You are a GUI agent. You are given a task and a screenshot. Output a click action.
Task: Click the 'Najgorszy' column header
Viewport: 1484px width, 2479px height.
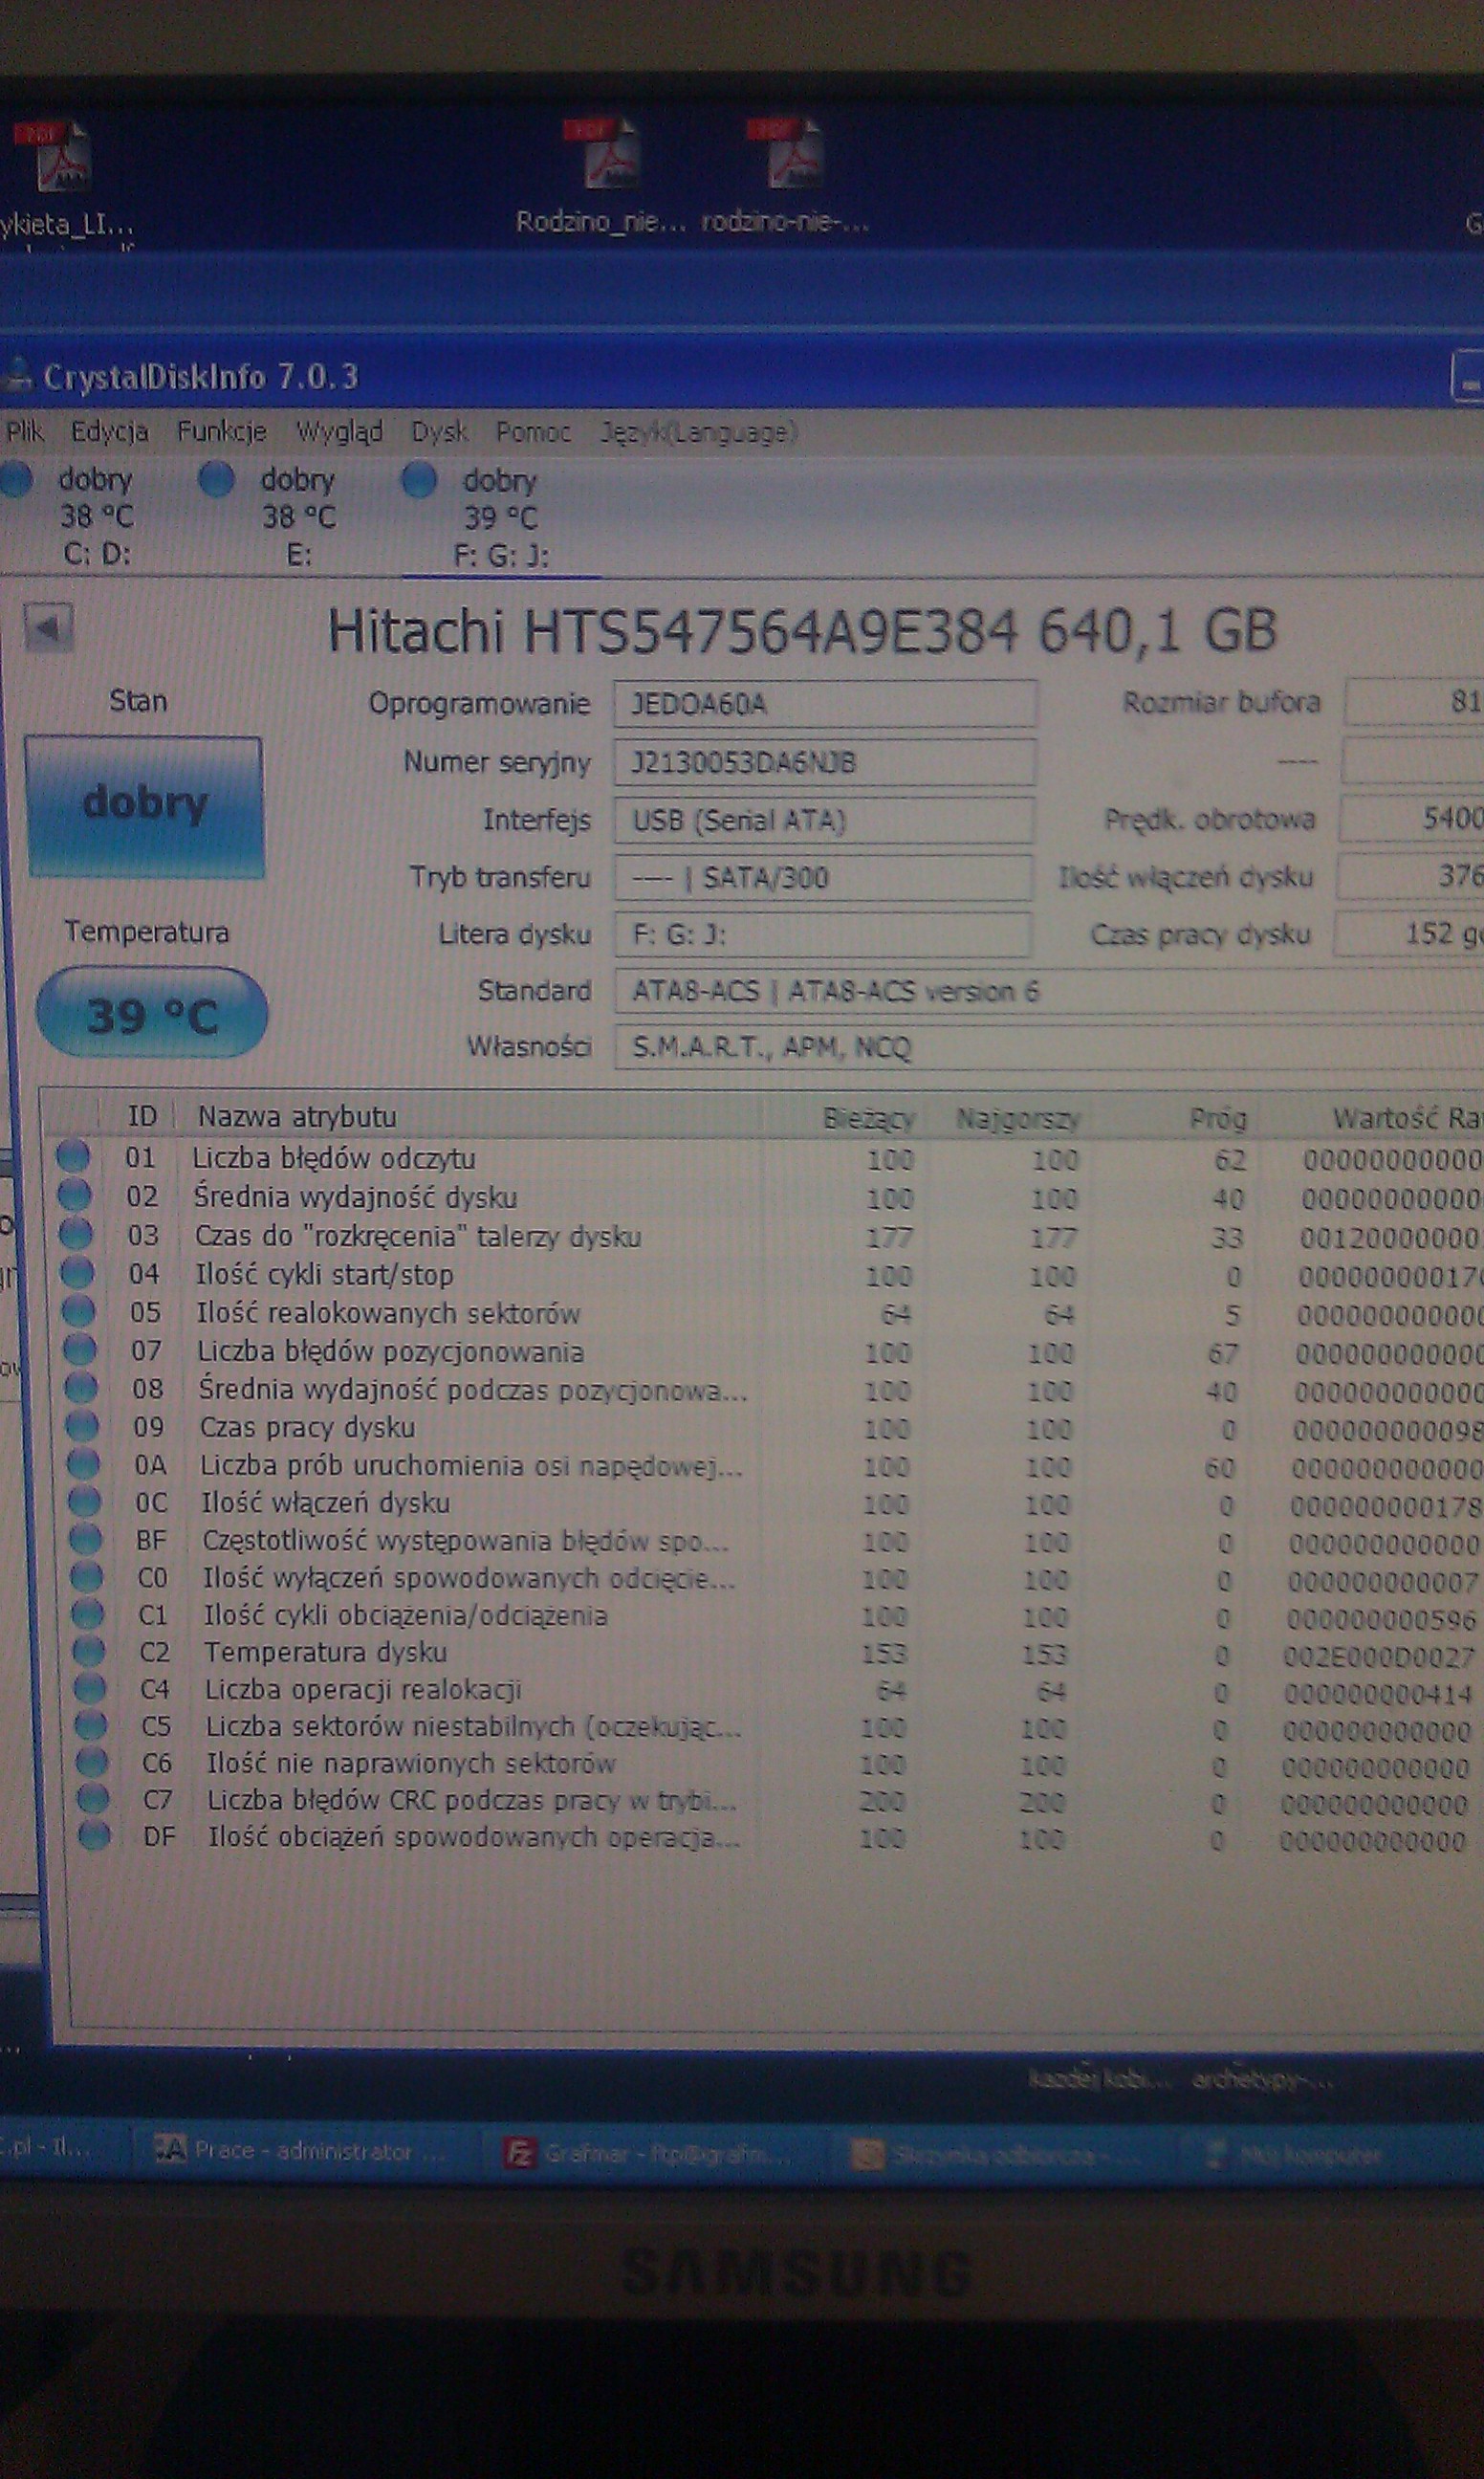pos(1018,1118)
